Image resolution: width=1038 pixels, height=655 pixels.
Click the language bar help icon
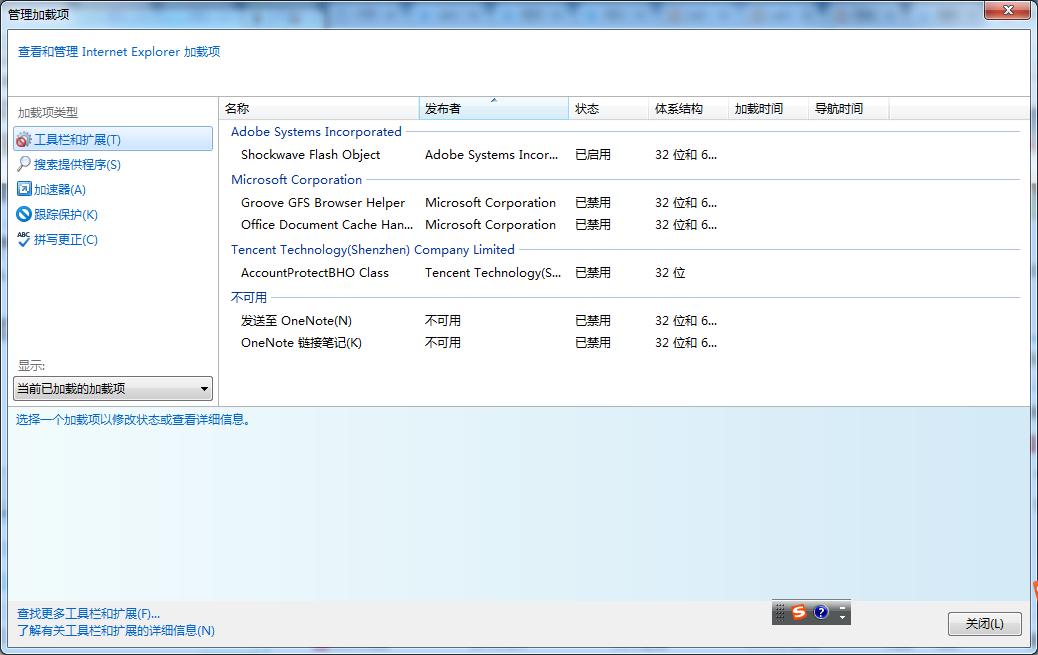pyautogui.click(x=821, y=612)
